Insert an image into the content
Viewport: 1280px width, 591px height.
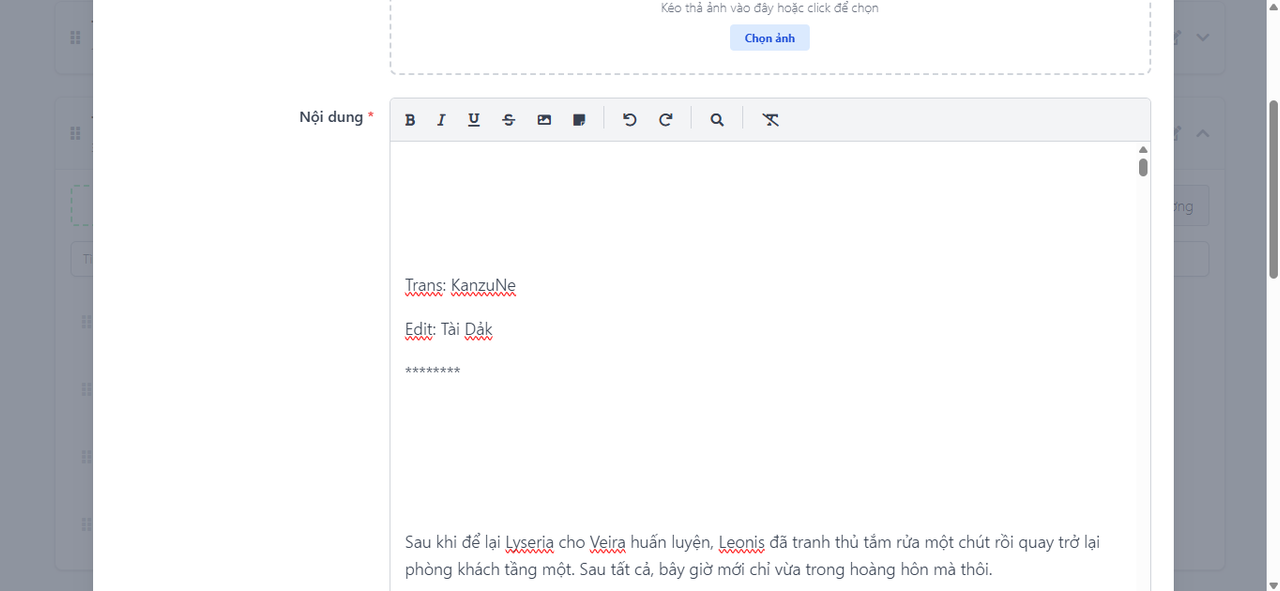coord(544,120)
